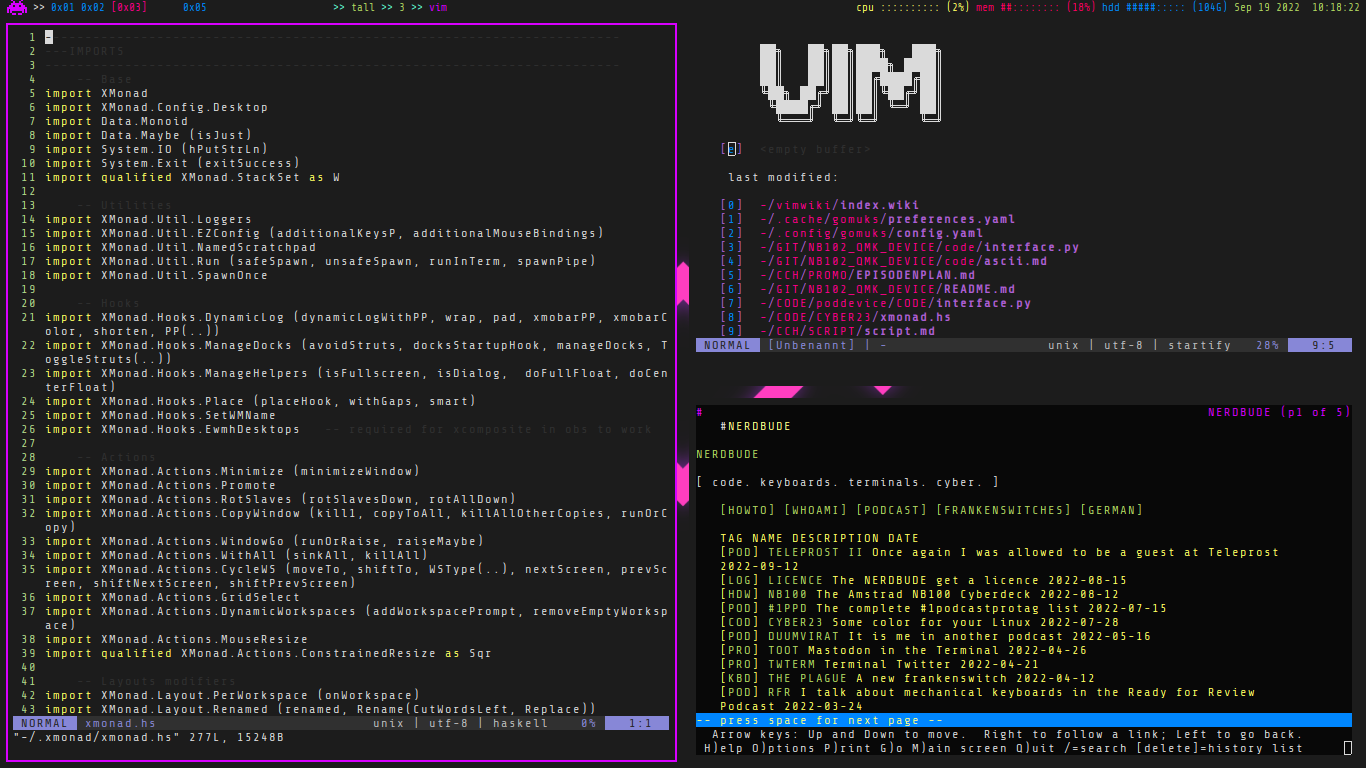The width and height of the screenshot is (1366, 768).
Task: Click the pink parallelogram shape below startify pane
Action: (778, 392)
